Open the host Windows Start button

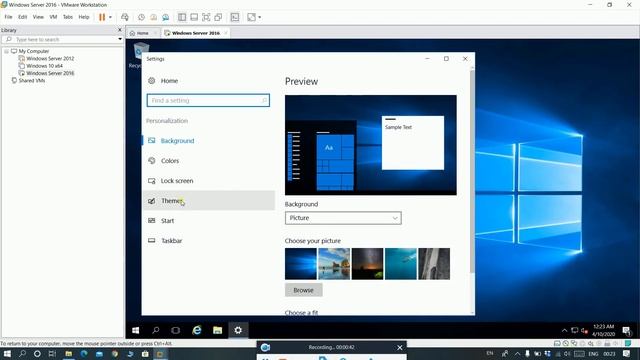[7, 354]
